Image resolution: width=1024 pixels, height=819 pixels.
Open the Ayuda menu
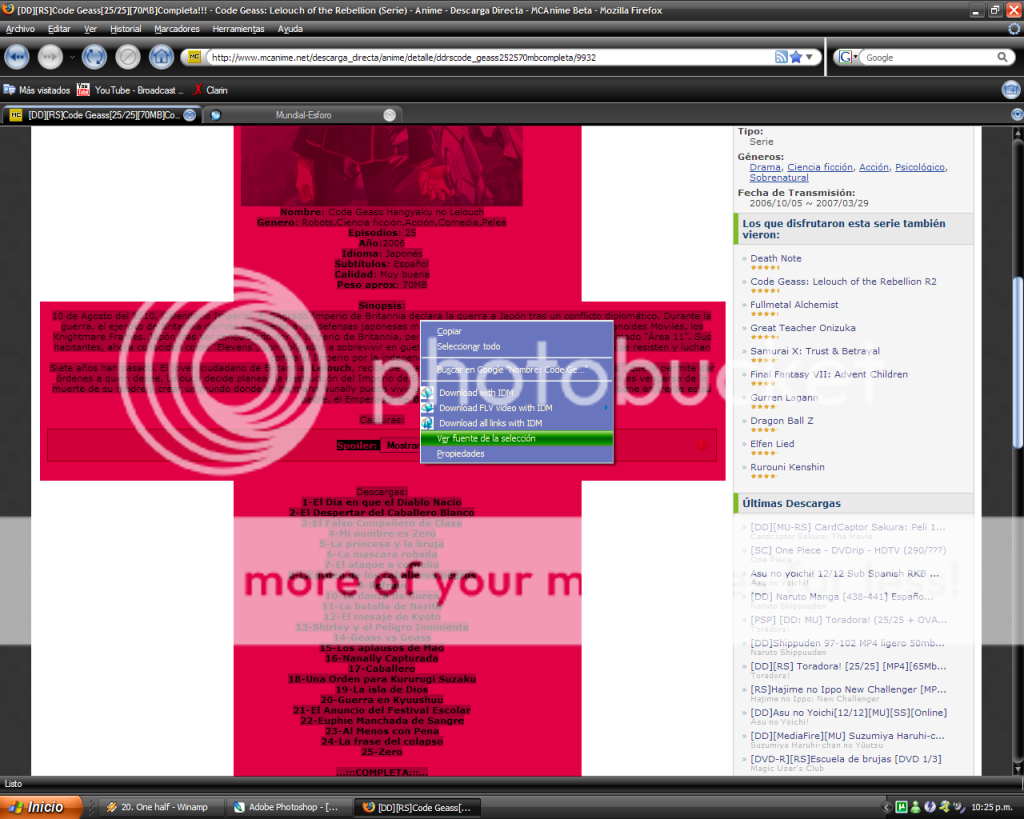[290, 29]
